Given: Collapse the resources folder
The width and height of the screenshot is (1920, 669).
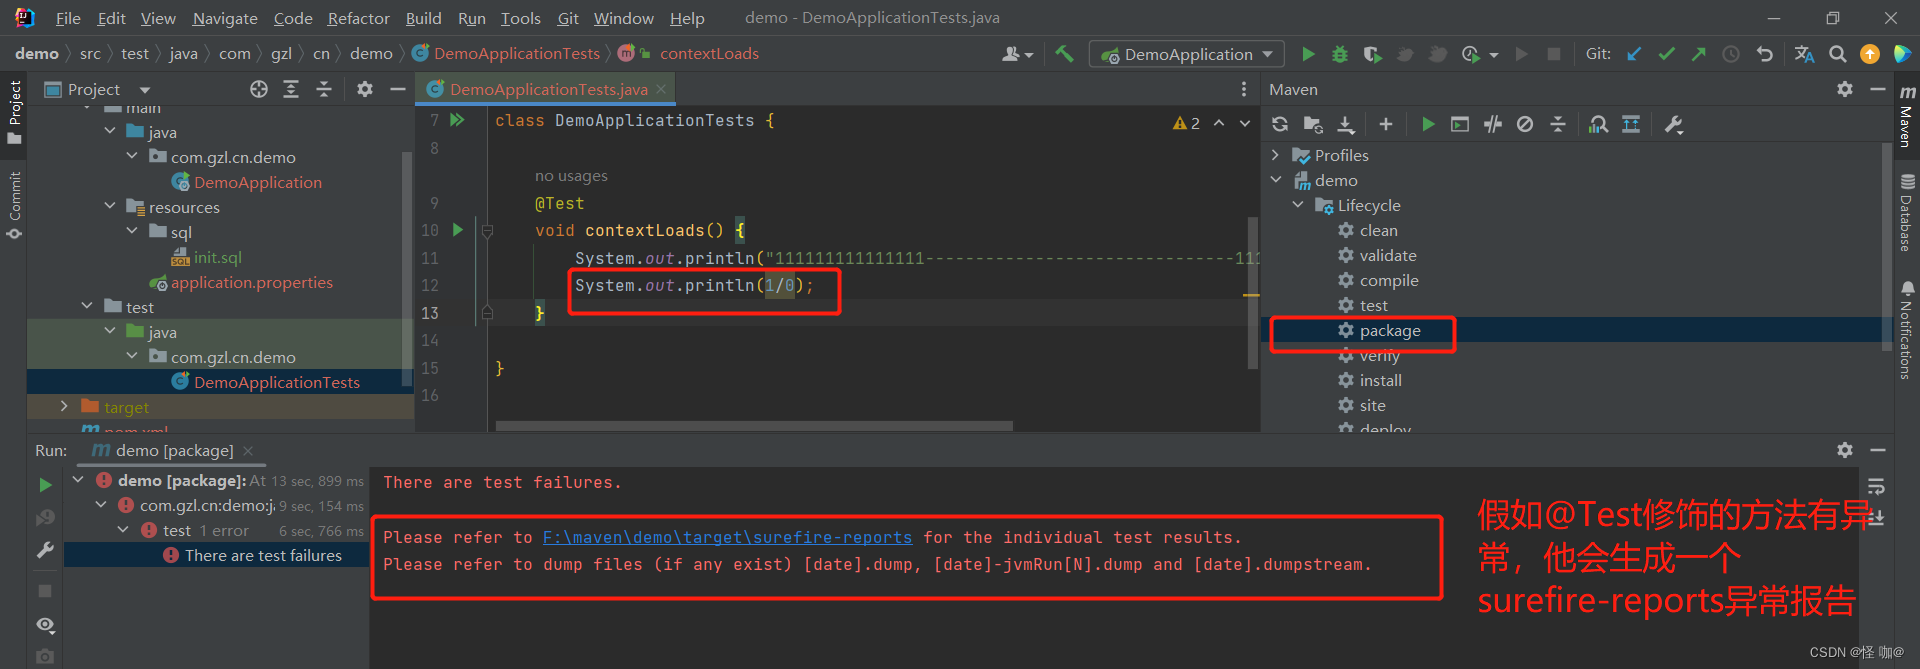Looking at the screenshot, I should (110, 206).
